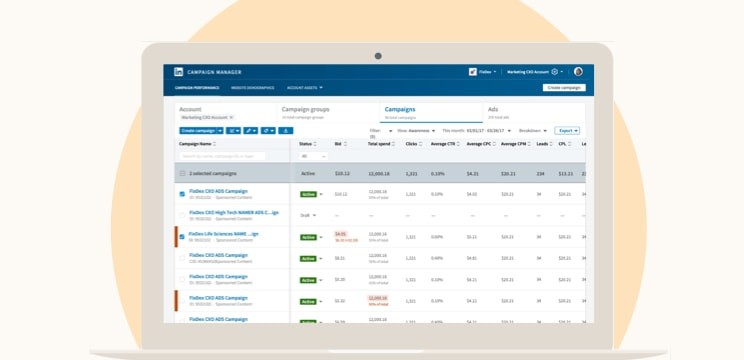Click the Marketing CXO Account name in header
This screenshot has height=360, width=744.
[x=528, y=72]
